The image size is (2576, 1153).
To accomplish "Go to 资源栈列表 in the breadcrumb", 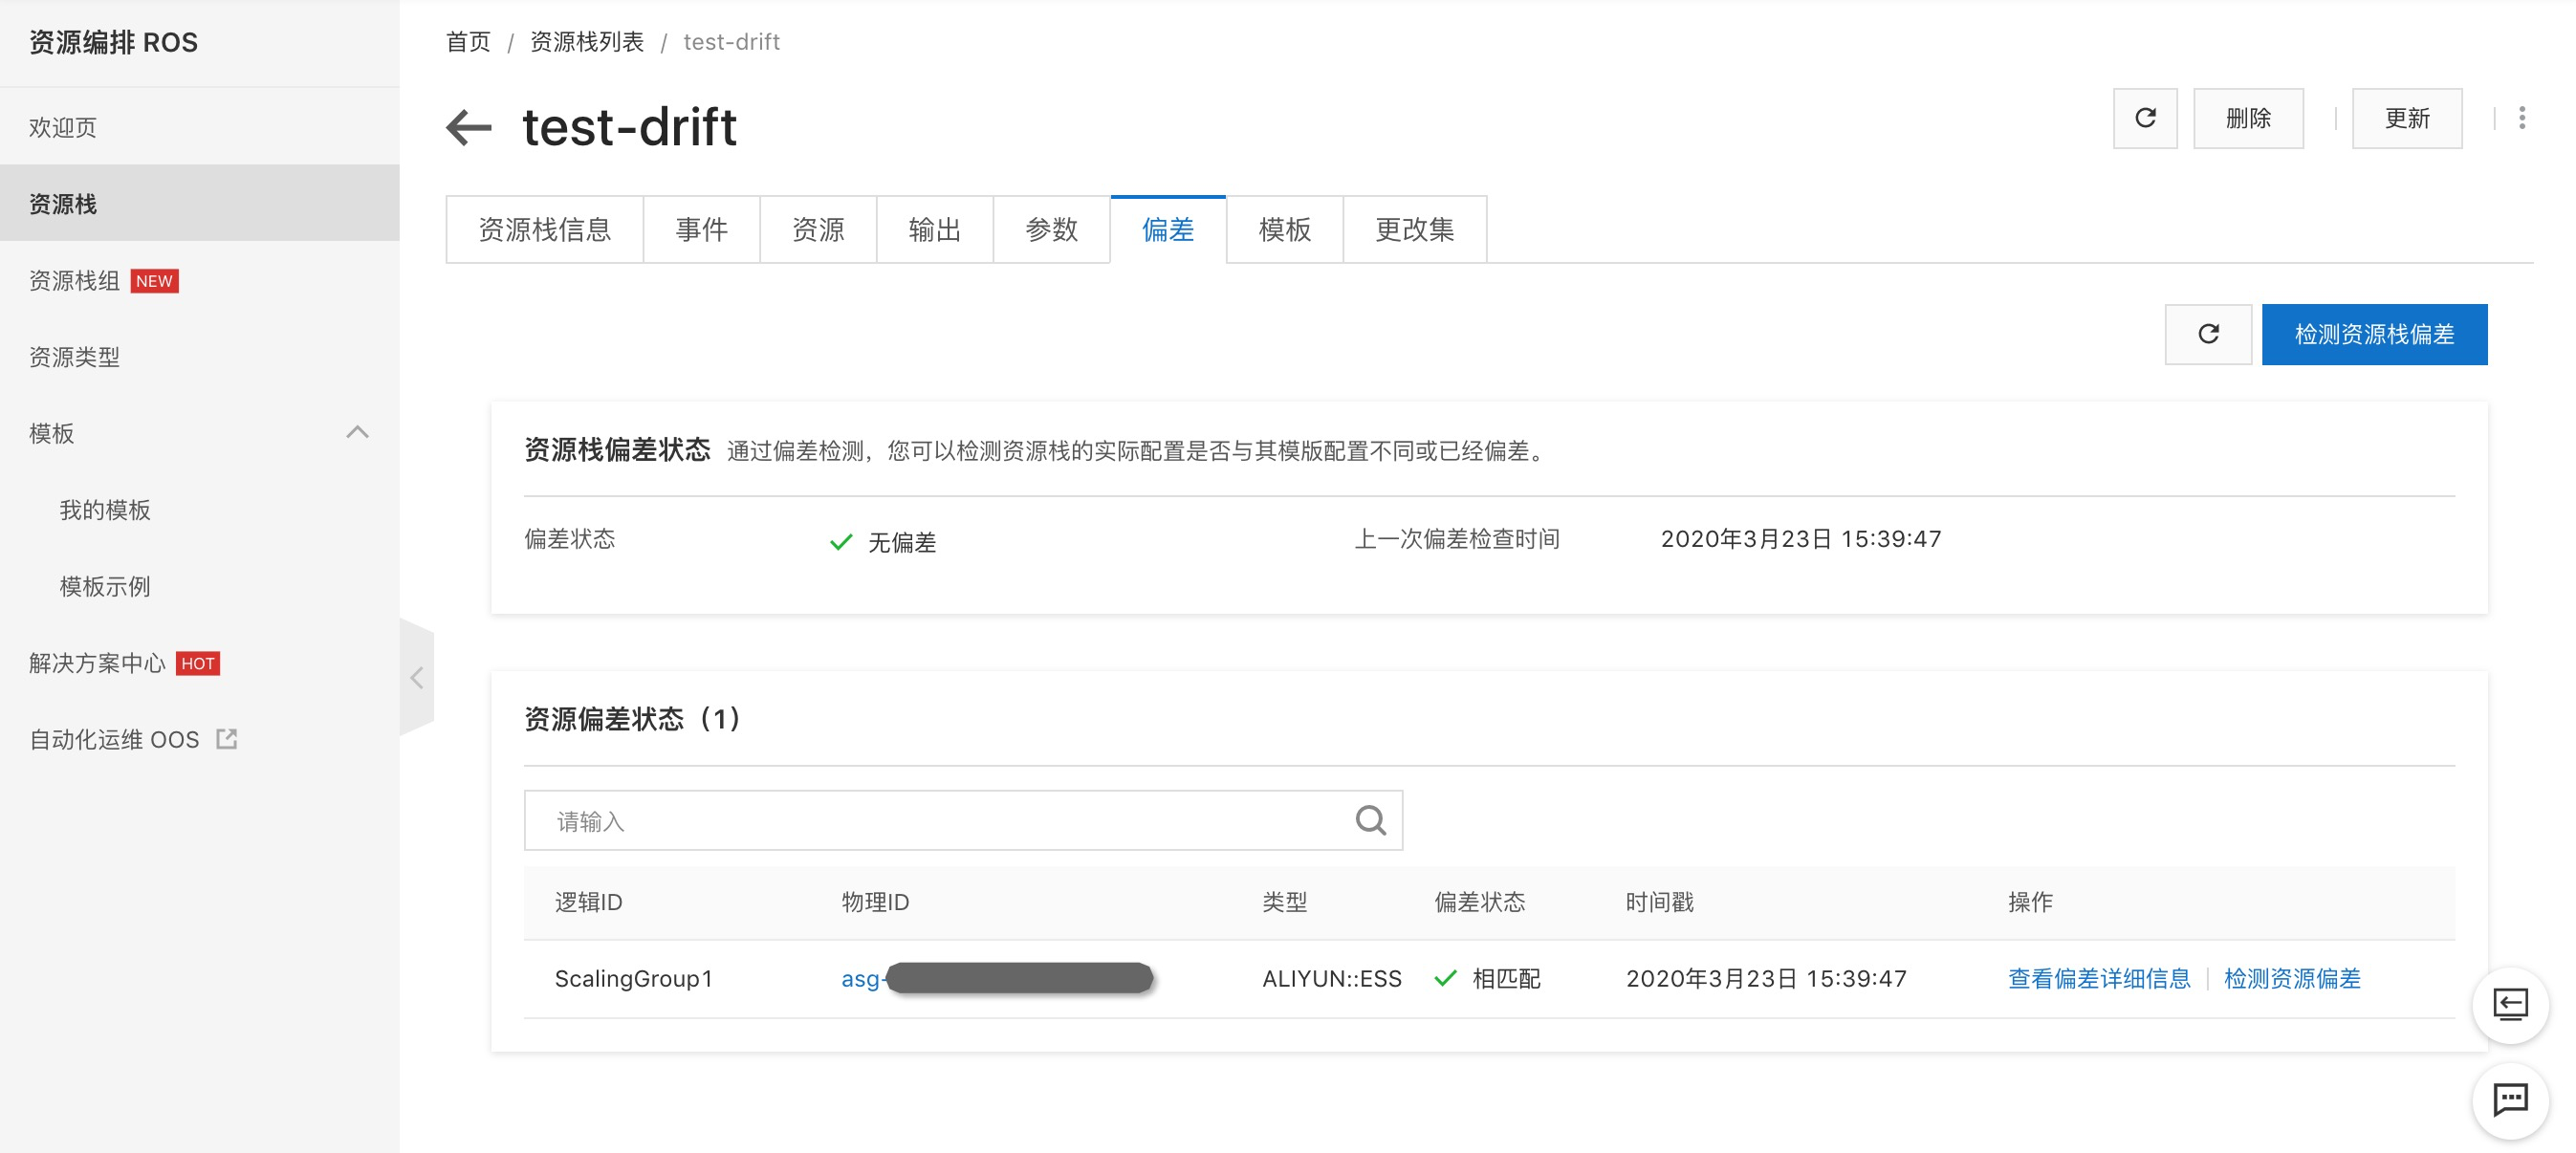I will pos(587,42).
